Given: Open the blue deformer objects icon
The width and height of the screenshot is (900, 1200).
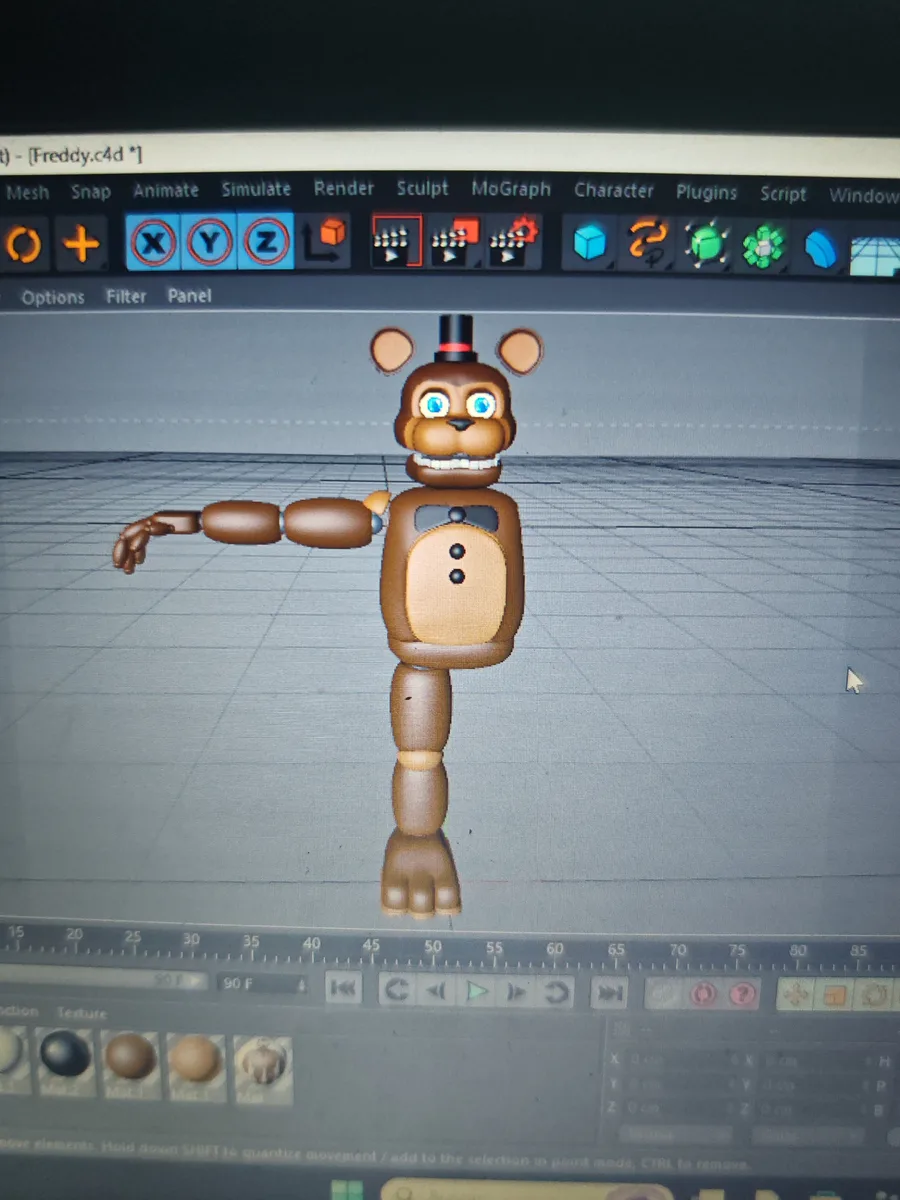Looking at the screenshot, I should coord(820,248).
